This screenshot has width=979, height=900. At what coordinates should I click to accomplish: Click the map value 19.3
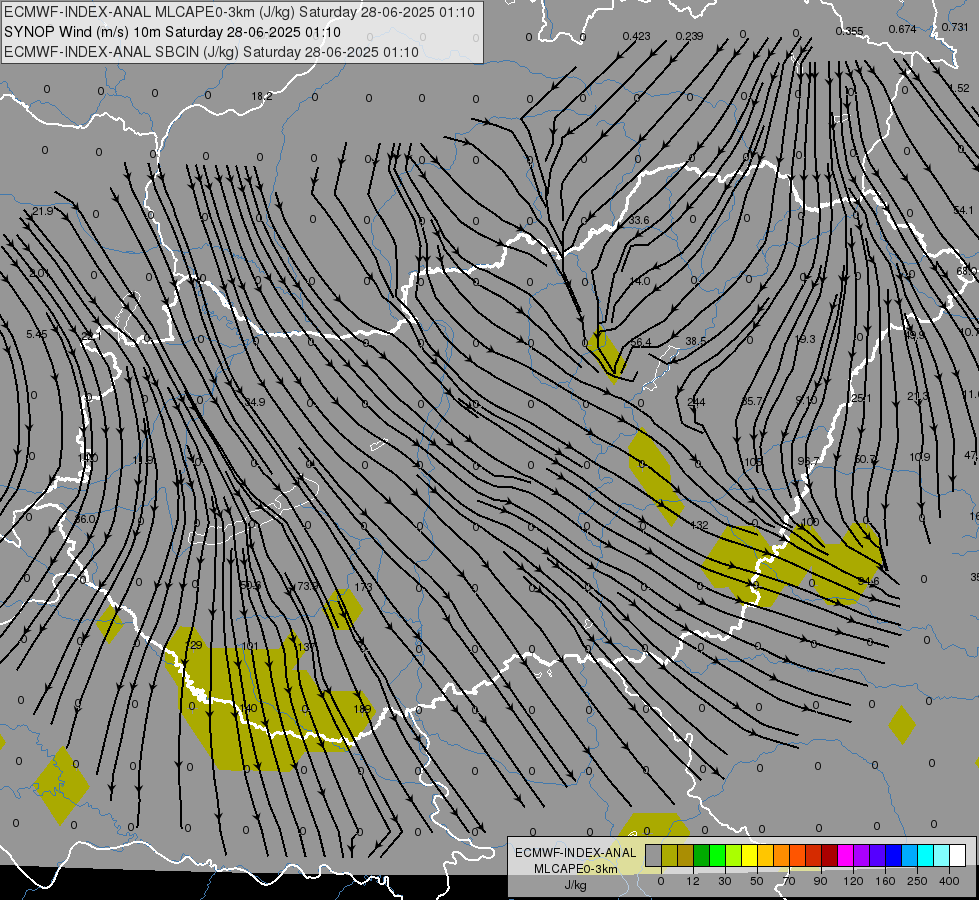(x=805, y=339)
